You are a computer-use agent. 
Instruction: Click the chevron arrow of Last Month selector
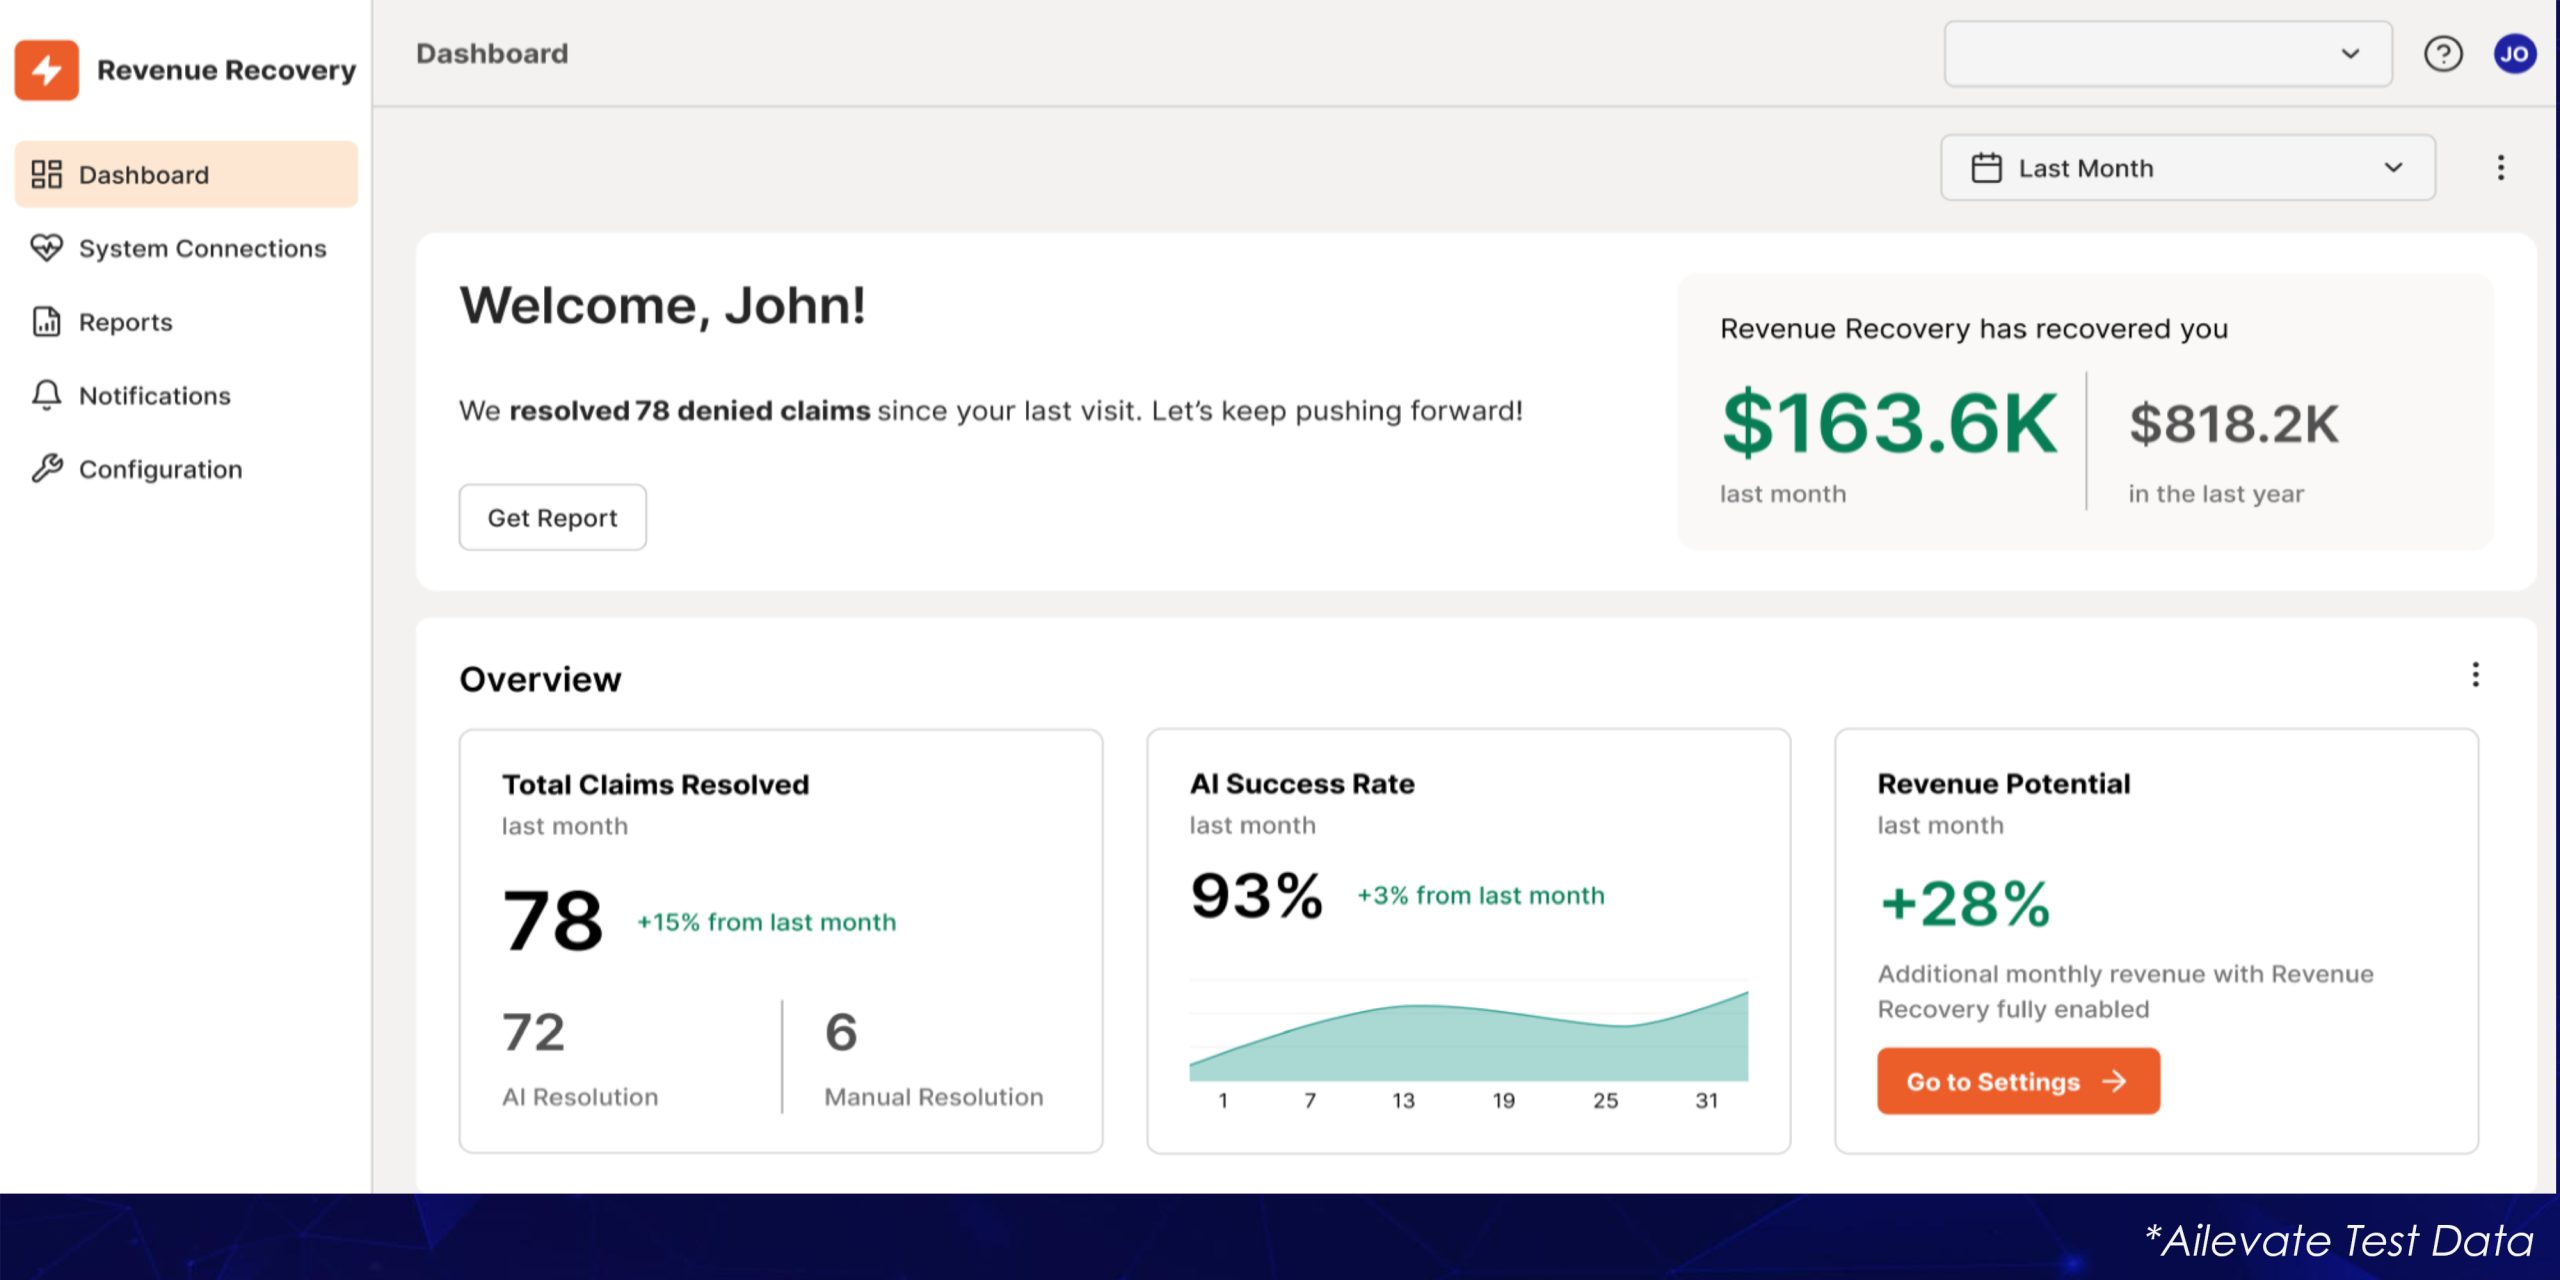[2393, 168]
